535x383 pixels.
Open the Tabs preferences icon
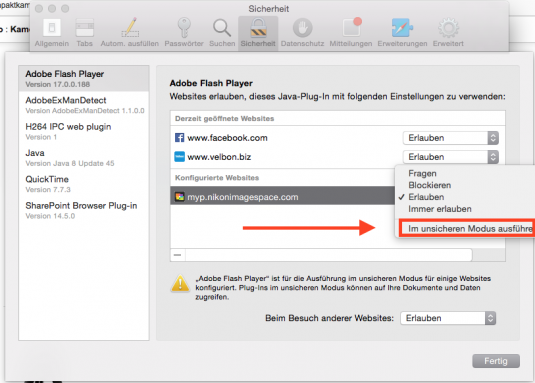[x=84, y=33]
